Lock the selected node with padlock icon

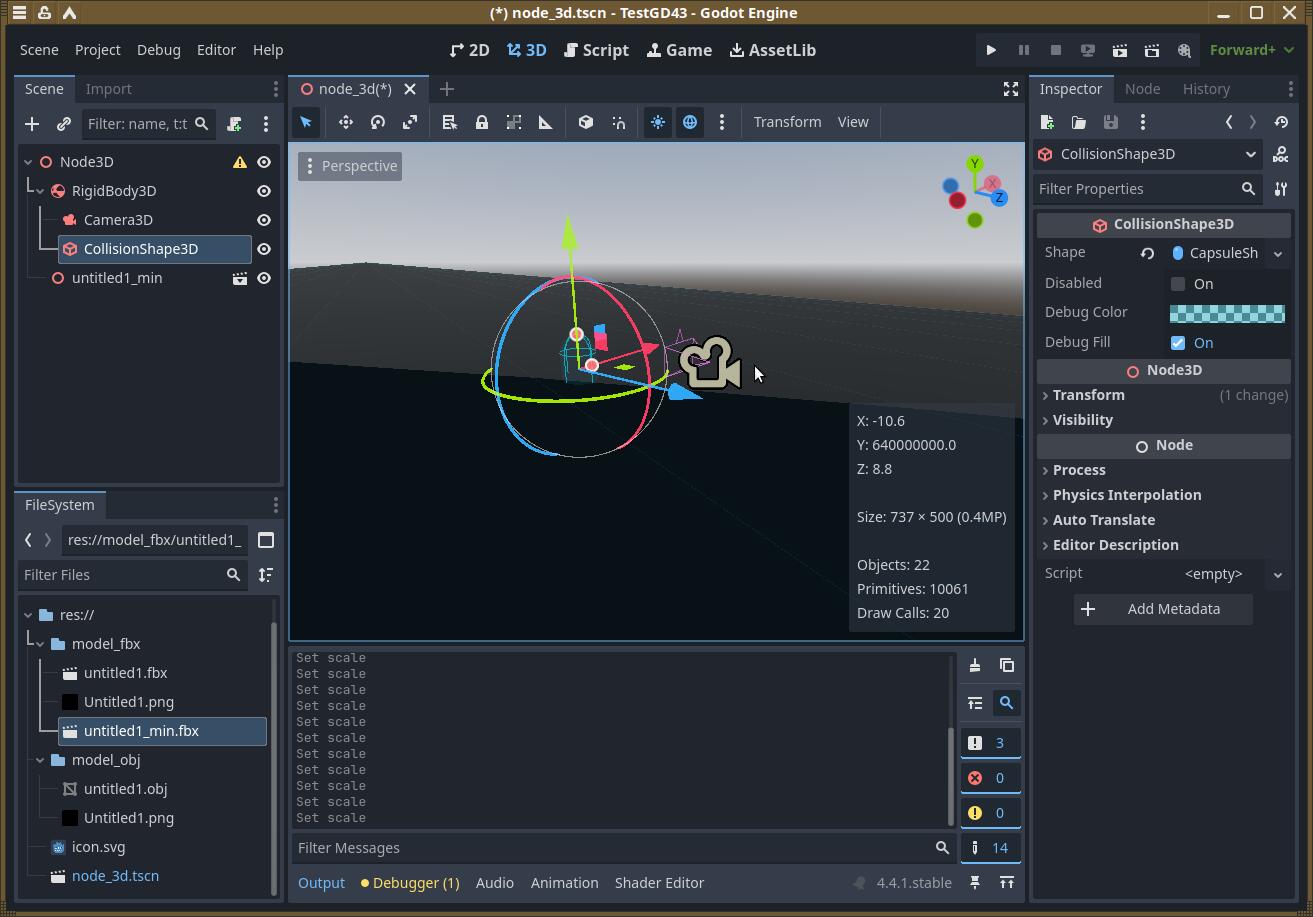pos(482,122)
